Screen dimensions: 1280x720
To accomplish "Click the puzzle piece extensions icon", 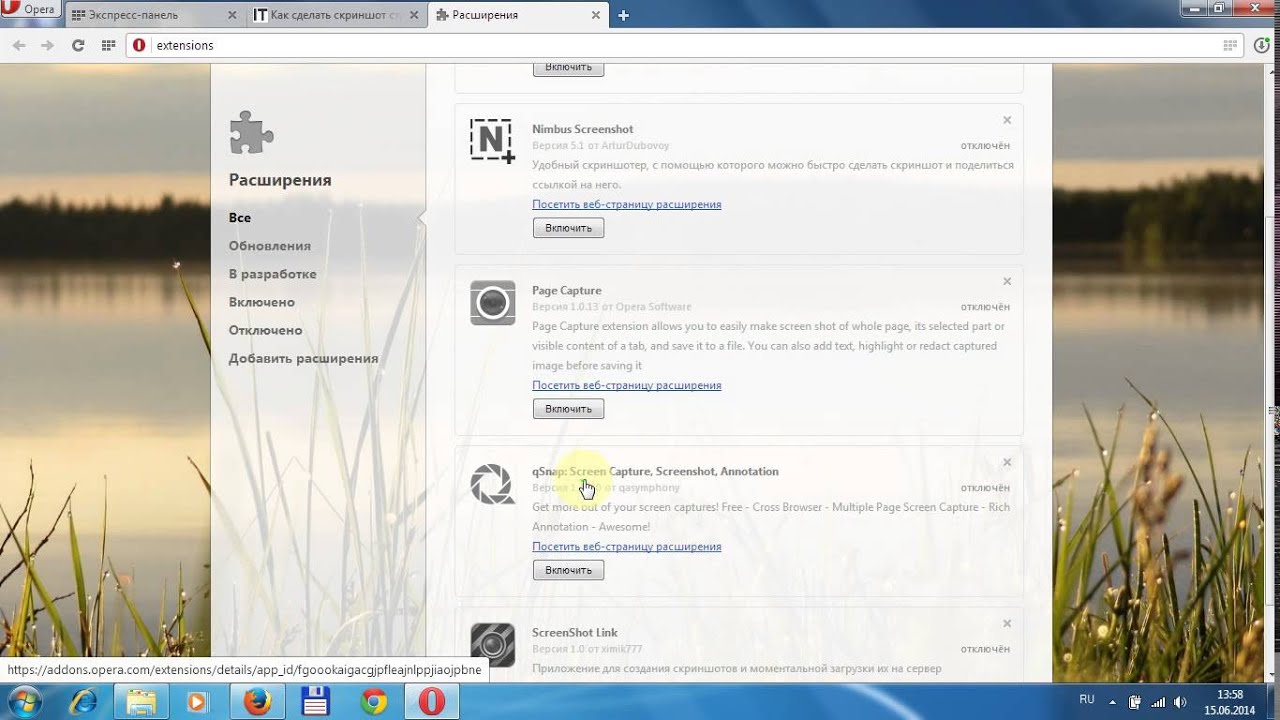I will (252, 132).
